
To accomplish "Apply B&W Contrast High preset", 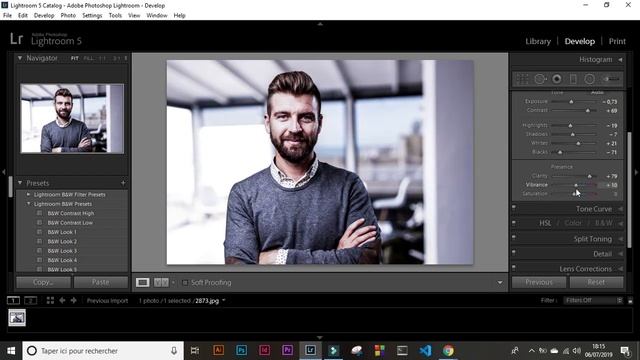I will pos(71,213).
